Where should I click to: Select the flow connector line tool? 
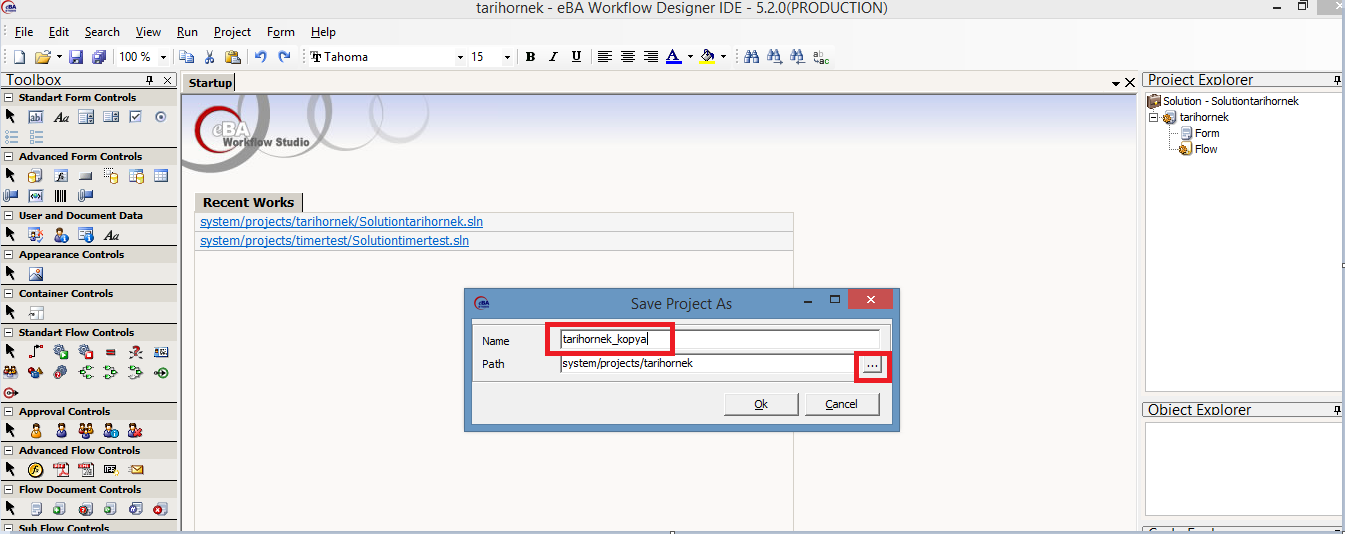point(35,351)
